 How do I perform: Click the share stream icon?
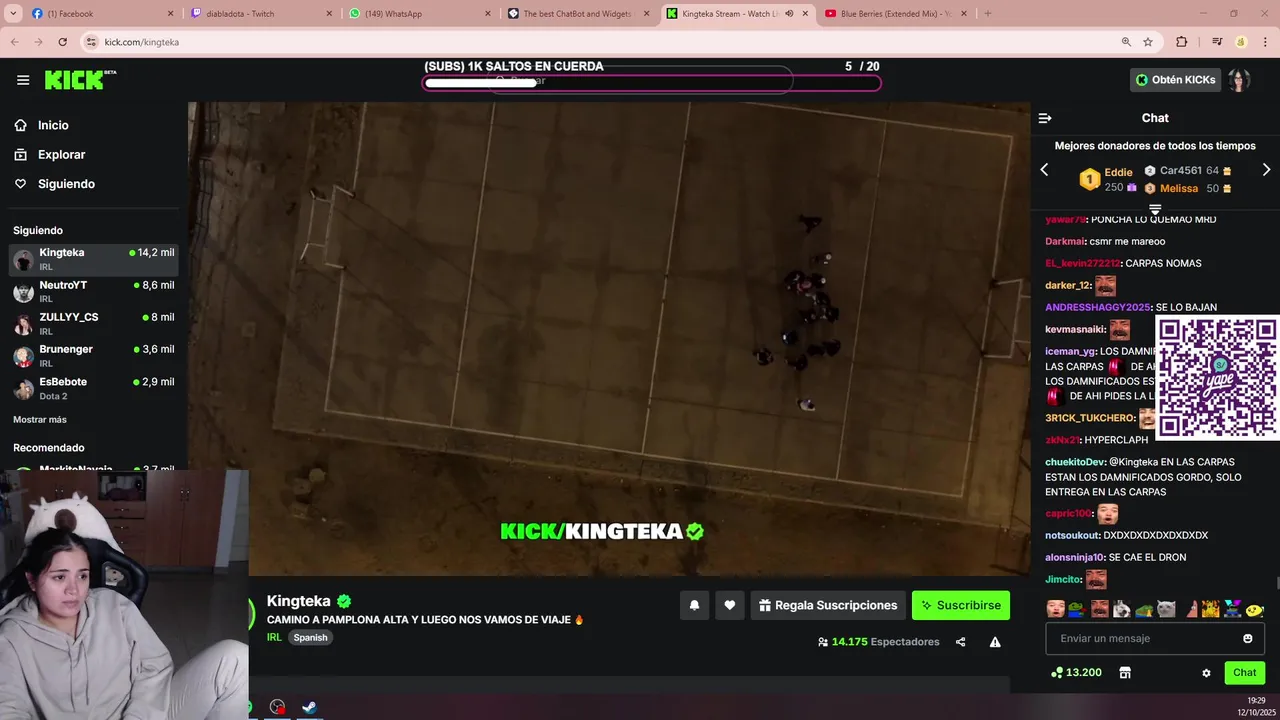coord(960,642)
